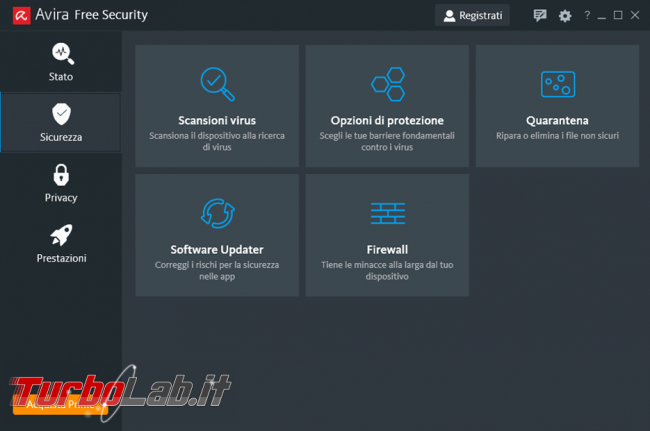
Task: Click 'Correggi i rischi per la sicurezza' description
Action: click(x=217, y=271)
